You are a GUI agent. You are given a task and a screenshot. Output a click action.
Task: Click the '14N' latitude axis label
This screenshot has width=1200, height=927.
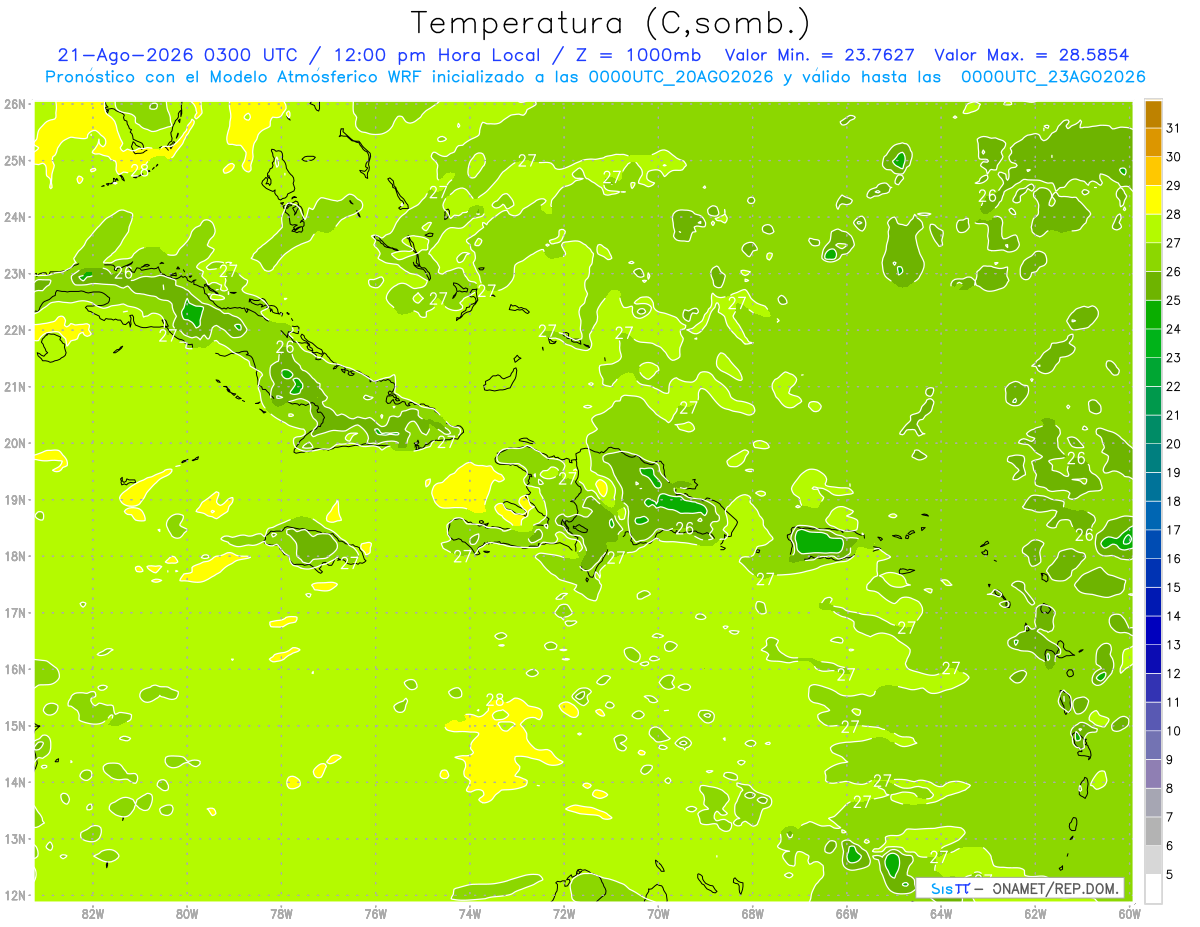click(15, 782)
